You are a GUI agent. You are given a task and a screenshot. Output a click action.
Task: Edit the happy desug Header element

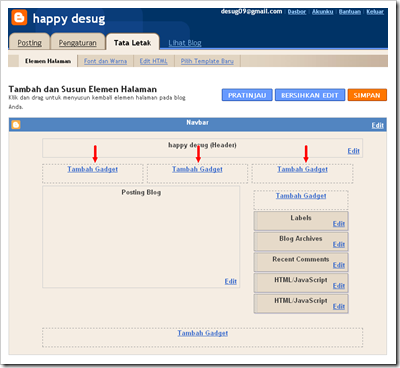pyautogui.click(x=353, y=151)
